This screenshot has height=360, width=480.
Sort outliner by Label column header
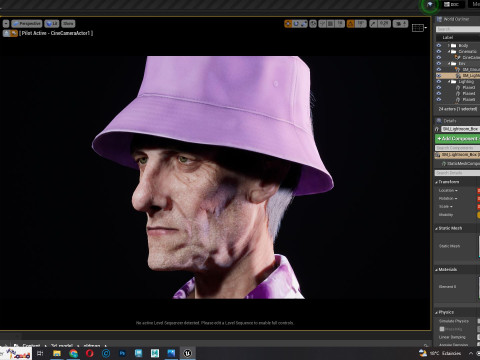[448, 37]
